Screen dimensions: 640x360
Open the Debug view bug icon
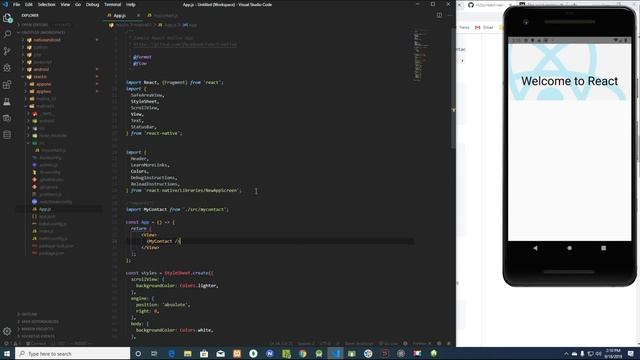click(7, 68)
